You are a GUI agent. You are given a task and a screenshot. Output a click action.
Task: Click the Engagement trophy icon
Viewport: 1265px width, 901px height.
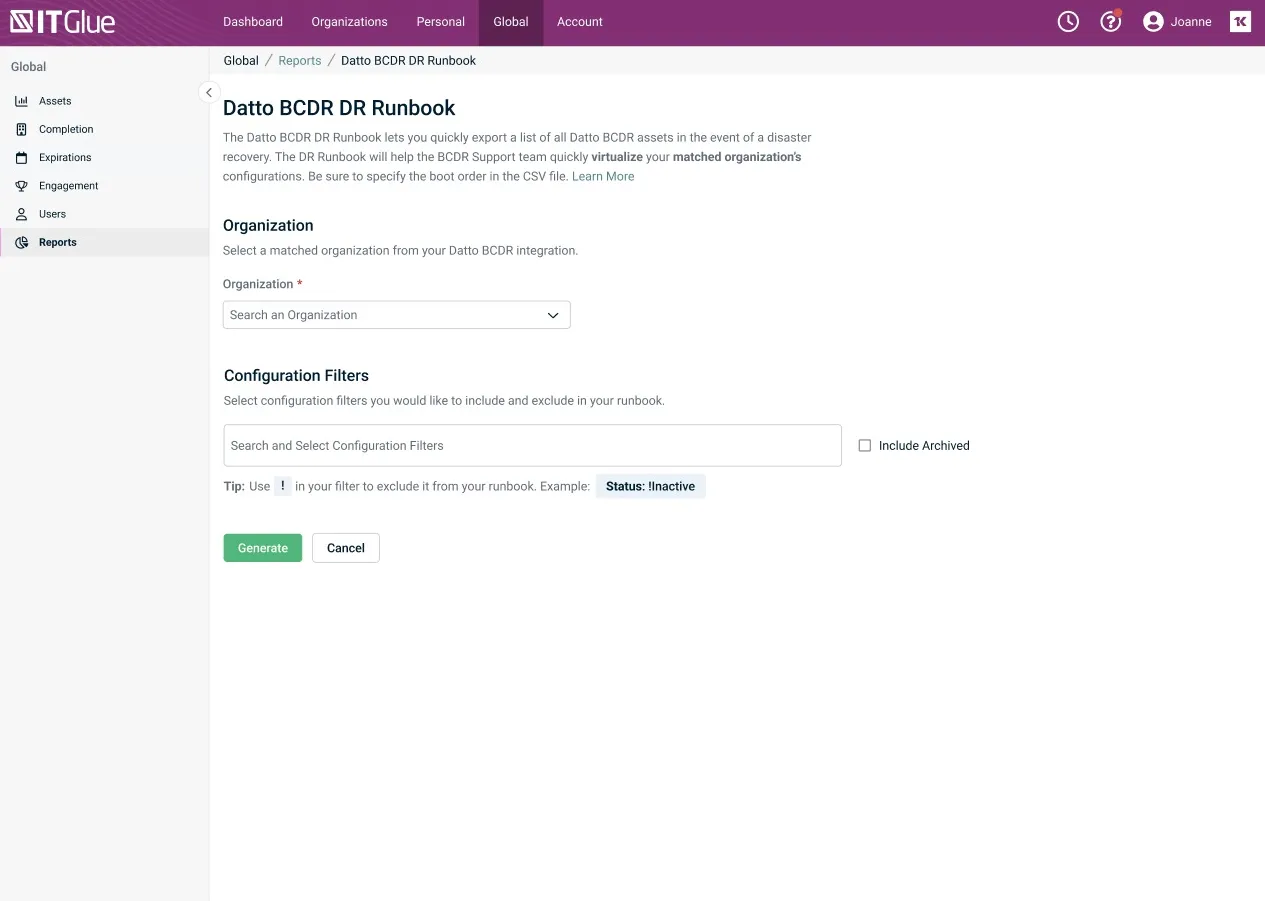point(21,186)
